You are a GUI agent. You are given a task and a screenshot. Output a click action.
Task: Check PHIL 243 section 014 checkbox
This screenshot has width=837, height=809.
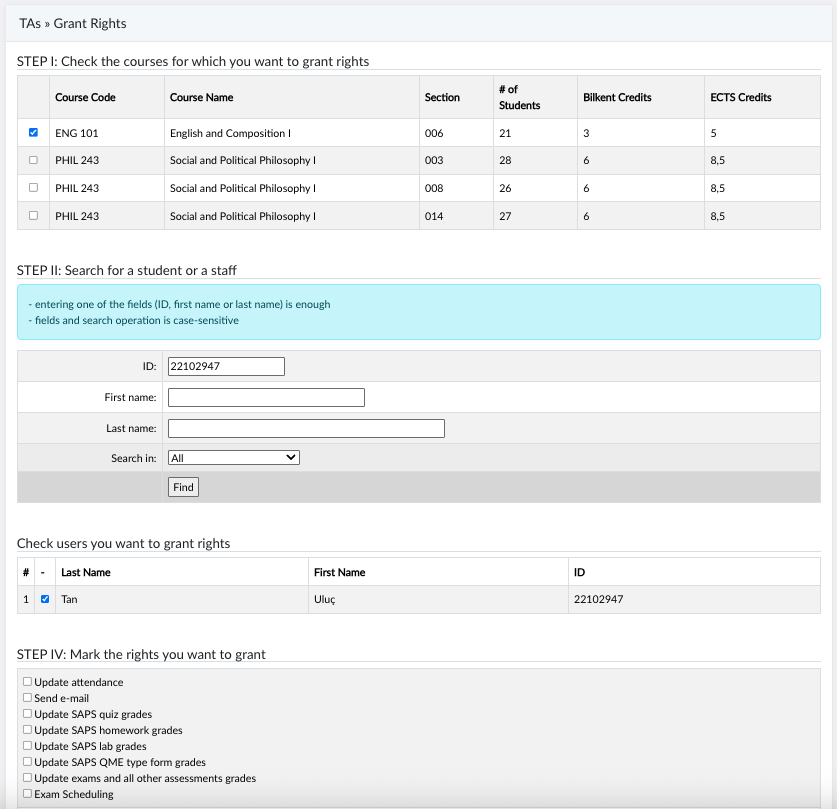[x=33, y=216]
